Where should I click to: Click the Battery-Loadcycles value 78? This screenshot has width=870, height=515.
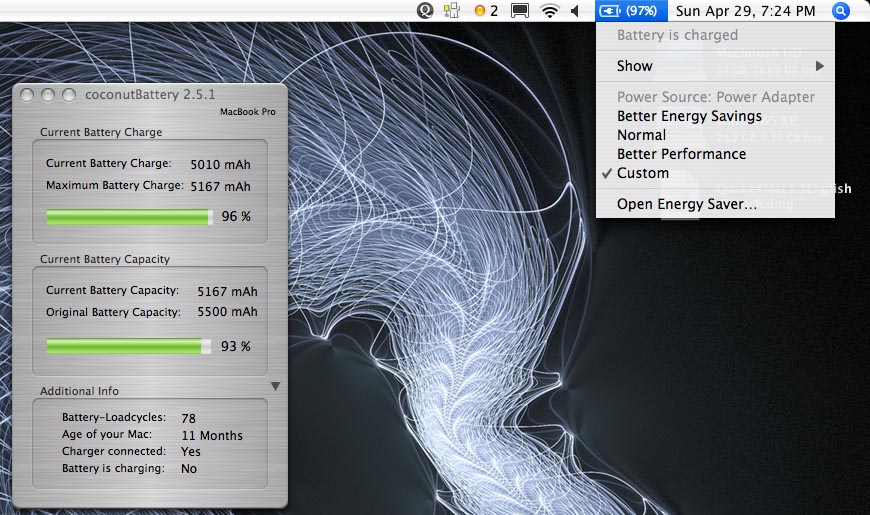coord(189,418)
